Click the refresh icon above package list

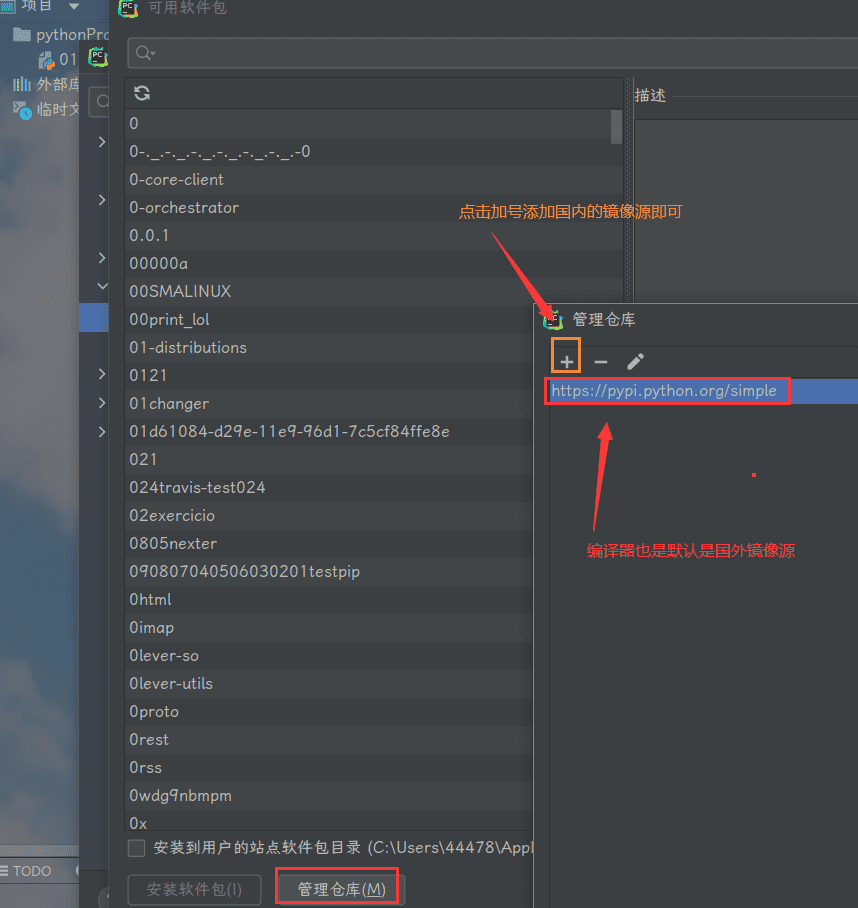(142, 93)
